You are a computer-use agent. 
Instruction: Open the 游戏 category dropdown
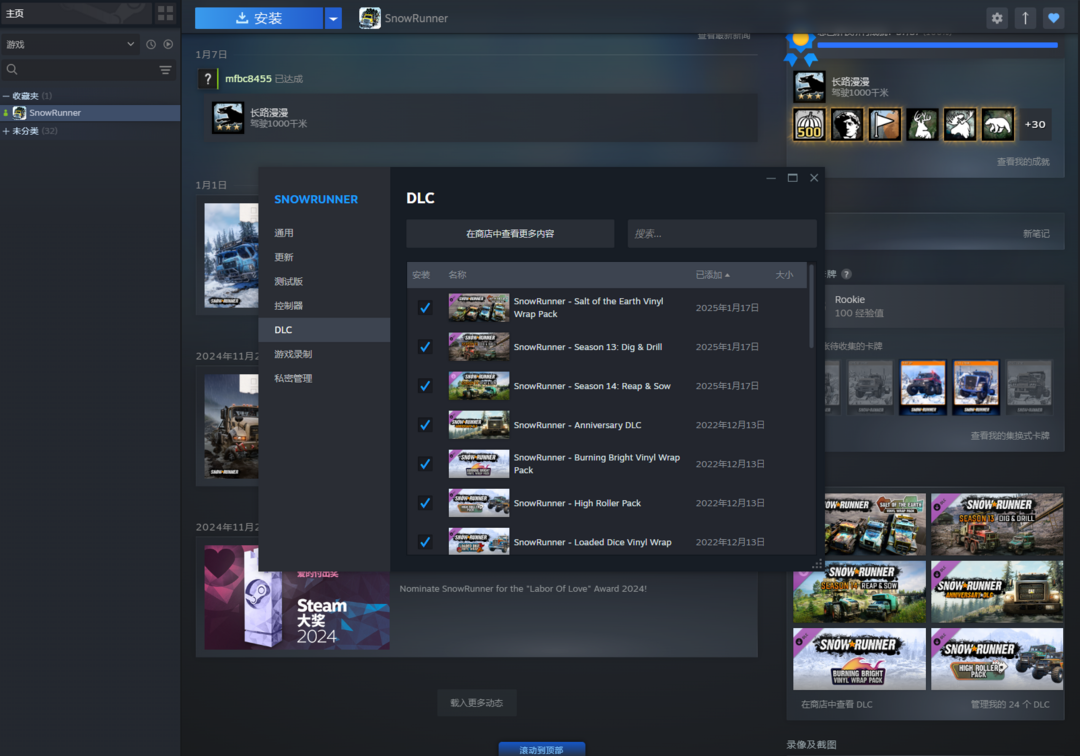pos(70,44)
